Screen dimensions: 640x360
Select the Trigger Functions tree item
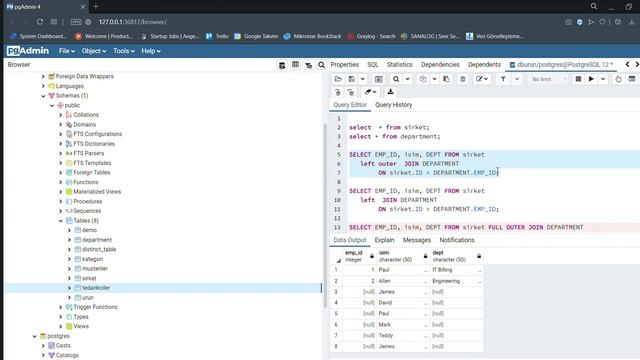click(x=95, y=307)
